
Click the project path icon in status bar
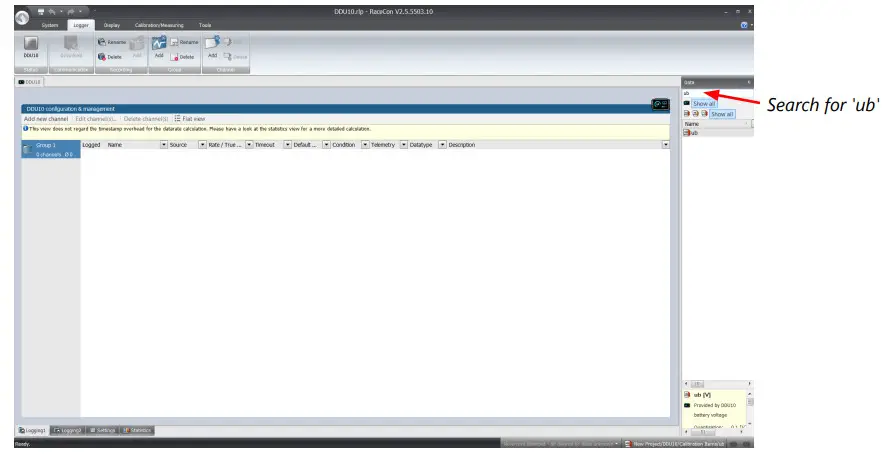point(627,444)
